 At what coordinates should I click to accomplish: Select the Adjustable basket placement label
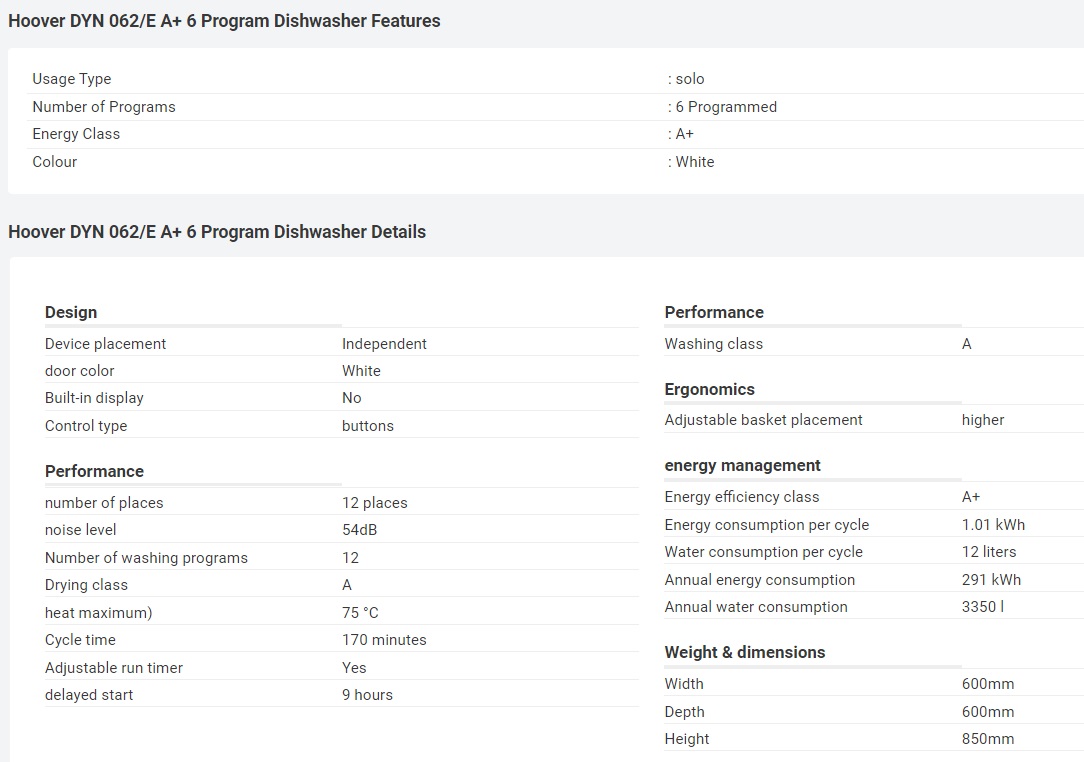coord(763,420)
